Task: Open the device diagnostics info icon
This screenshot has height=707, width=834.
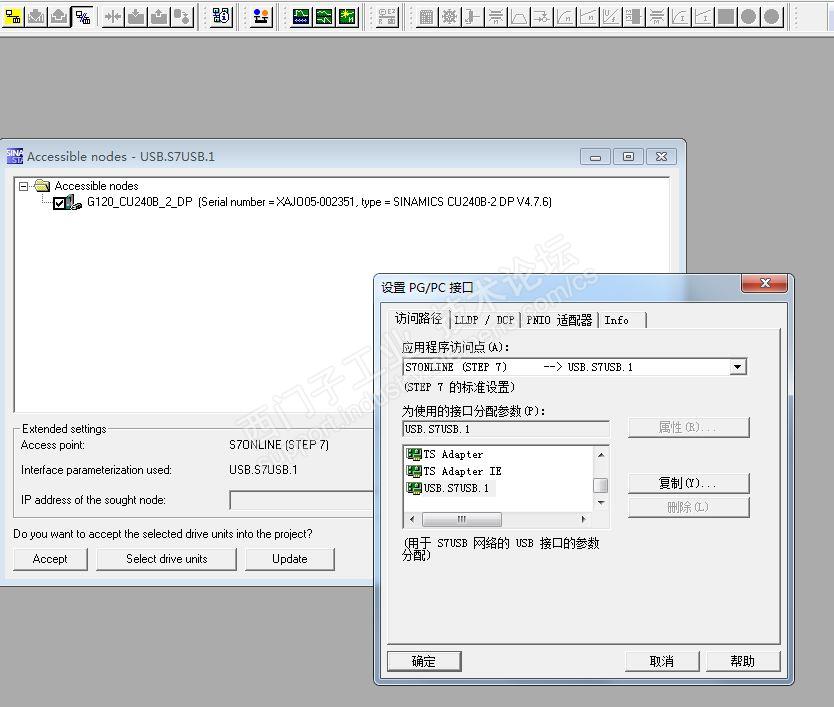Action: coord(221,17)
